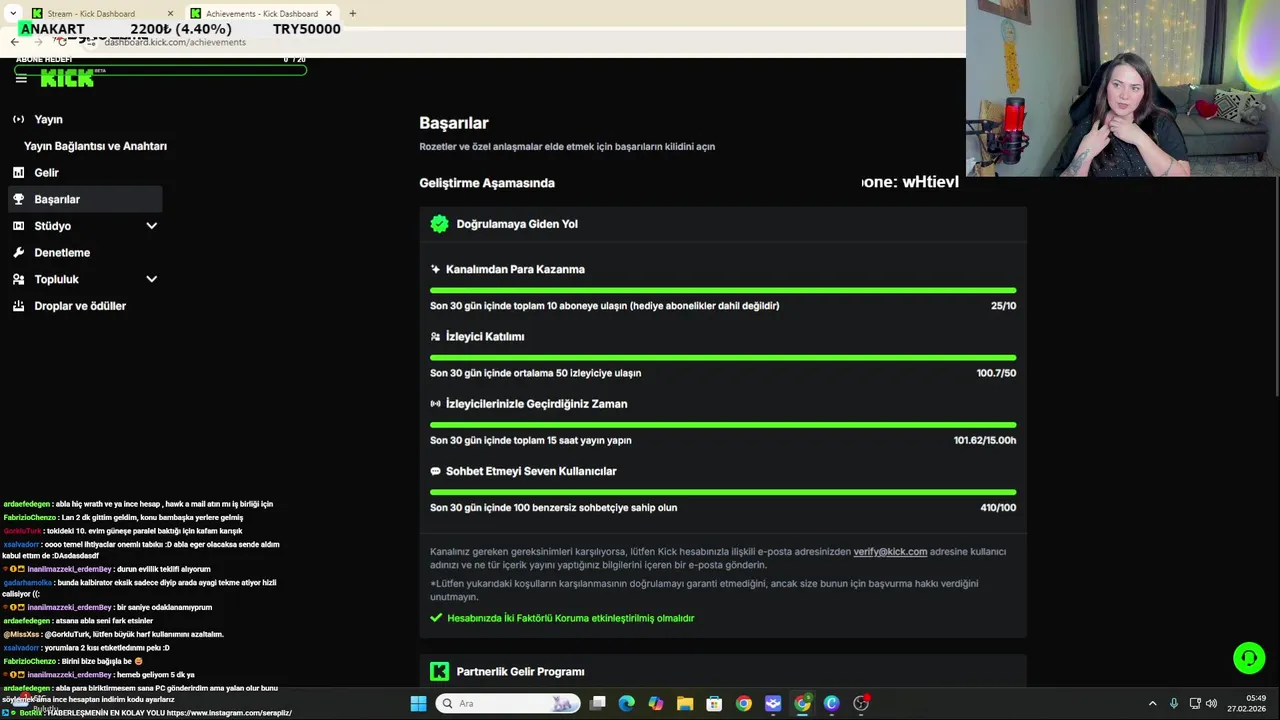Click the Stüdyo camera icon
Screen dimensions: 1280x720
point(18,226)
